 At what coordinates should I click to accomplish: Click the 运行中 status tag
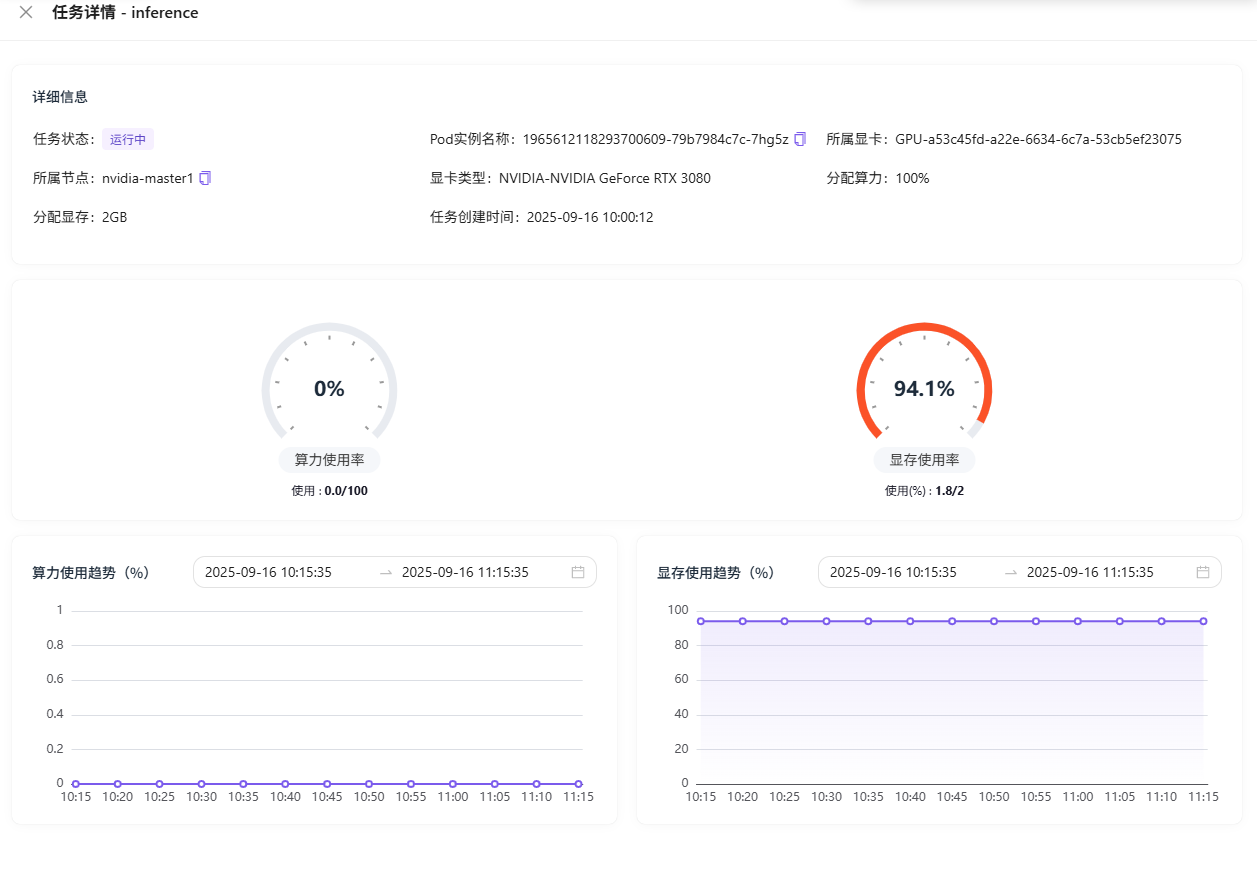128,139
